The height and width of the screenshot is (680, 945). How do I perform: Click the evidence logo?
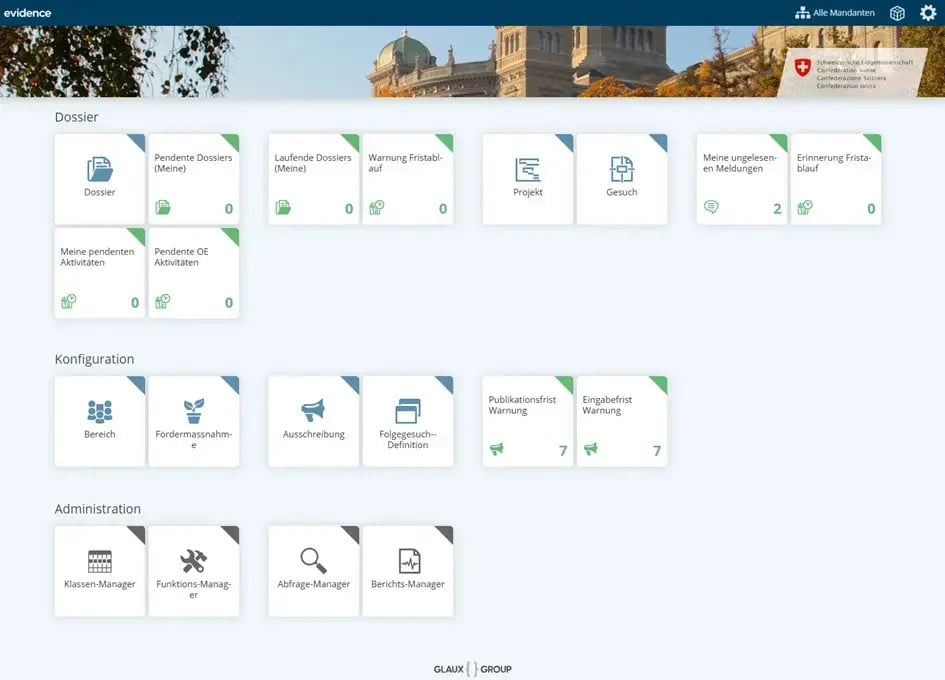tap(27, 13)
